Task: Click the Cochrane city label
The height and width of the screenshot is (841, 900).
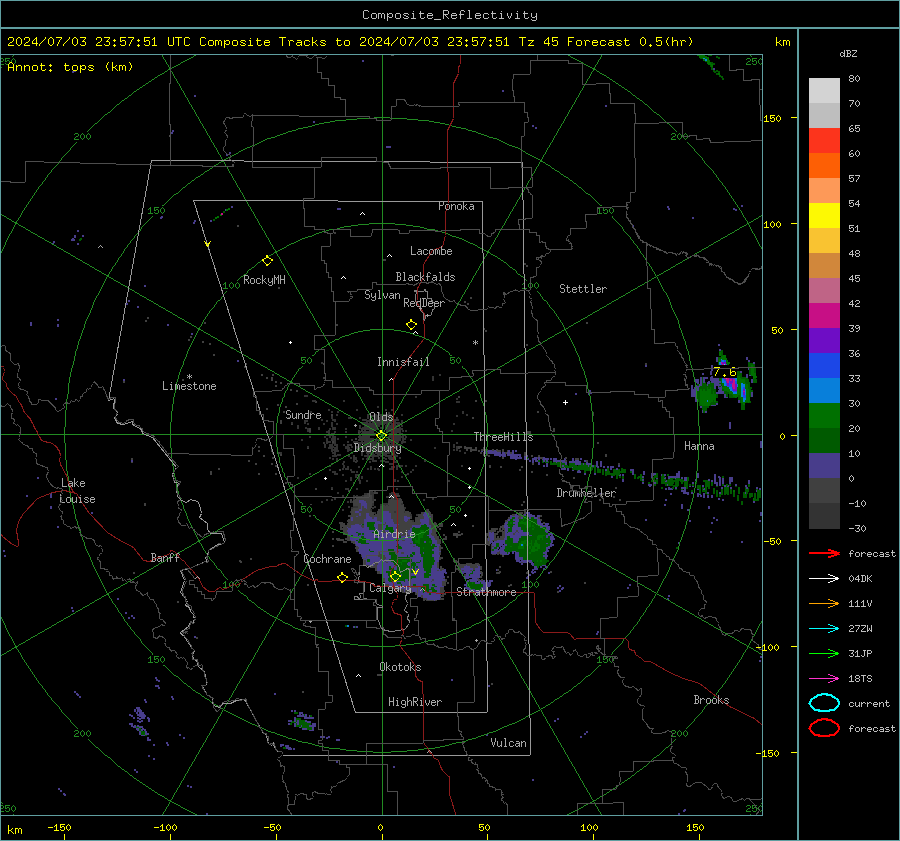Action: click(327, 559)
